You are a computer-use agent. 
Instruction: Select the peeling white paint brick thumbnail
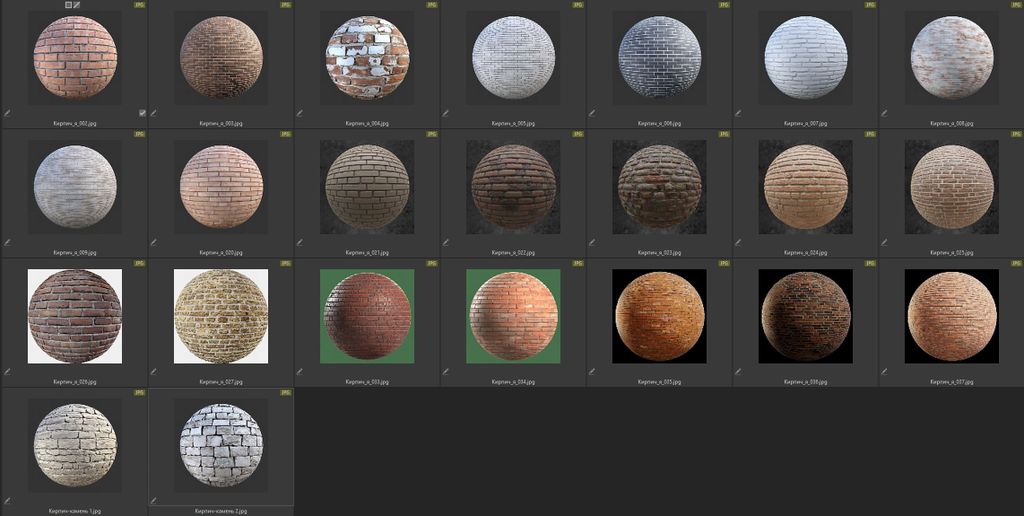pos(367,57)
